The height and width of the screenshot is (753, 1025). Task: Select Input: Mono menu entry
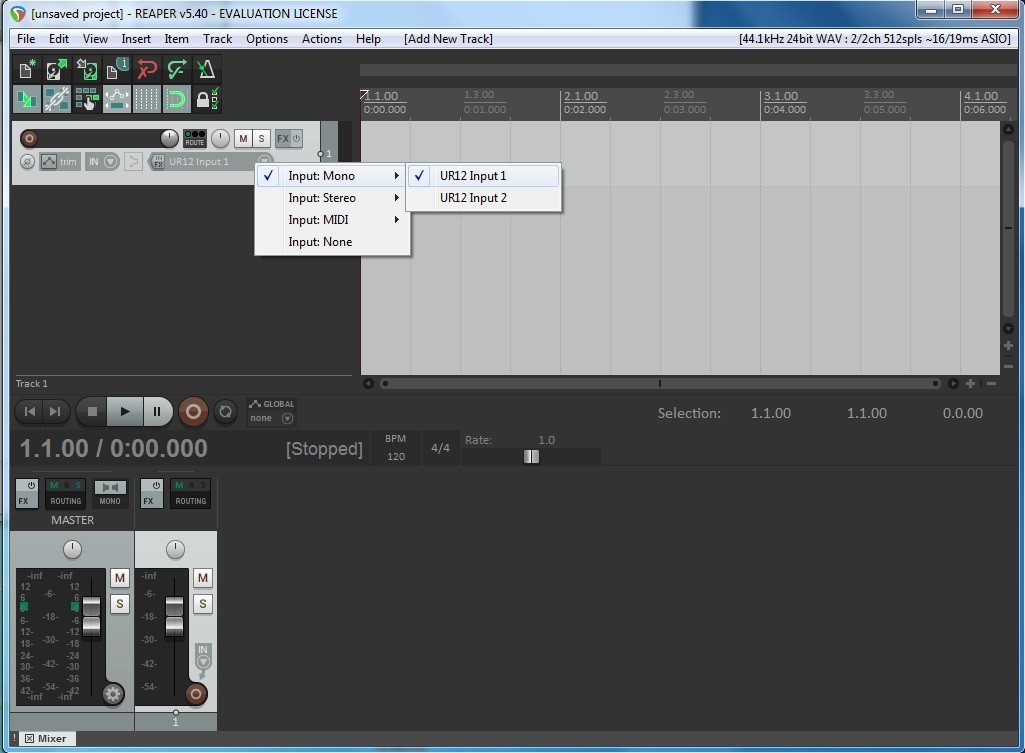[x=332, y=176]
